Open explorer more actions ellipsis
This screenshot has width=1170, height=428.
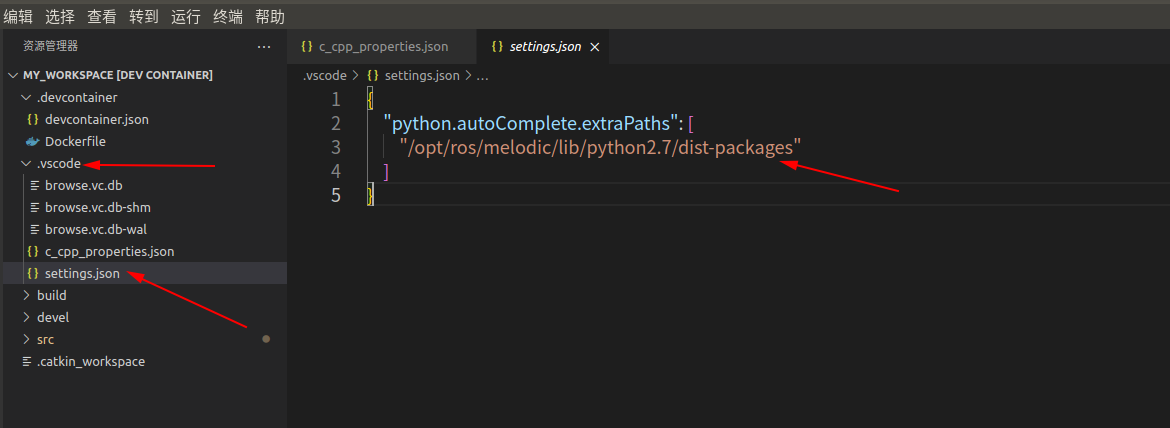pyautogui.click(x=263, y=46)
